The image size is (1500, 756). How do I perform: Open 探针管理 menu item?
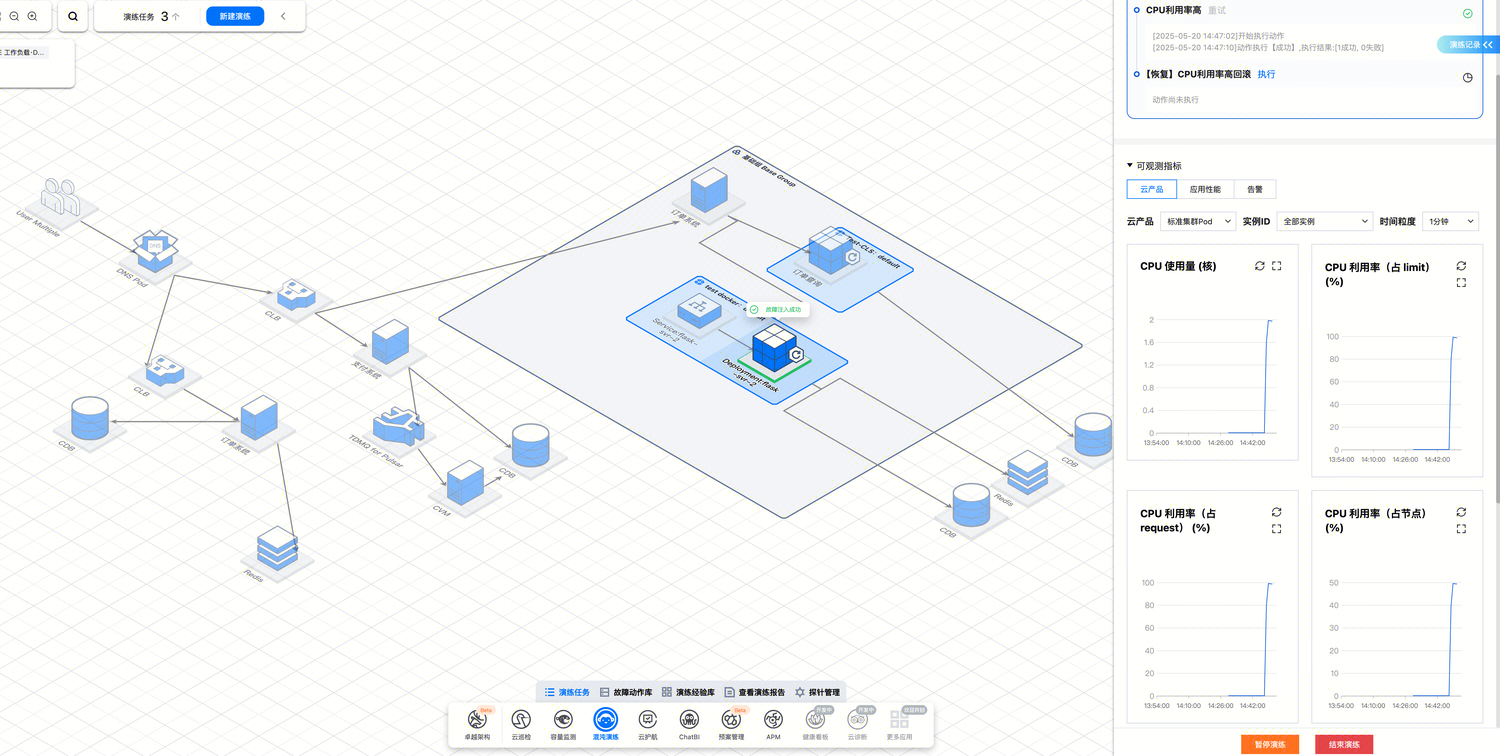click(819, 692)
